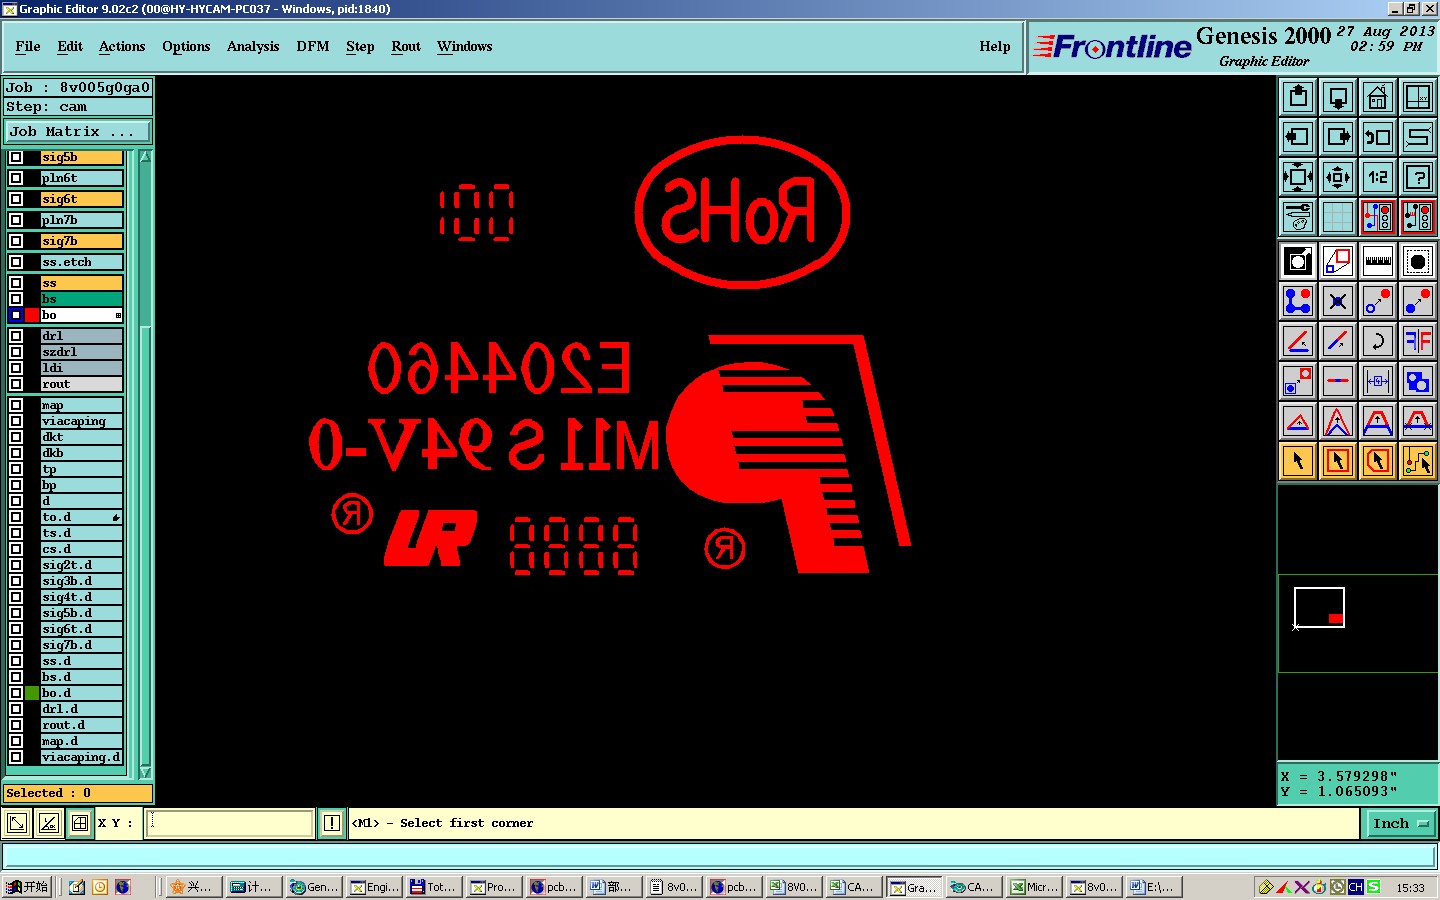
Task: Click the delete cross point icon
Action: tap(1338, 301)
